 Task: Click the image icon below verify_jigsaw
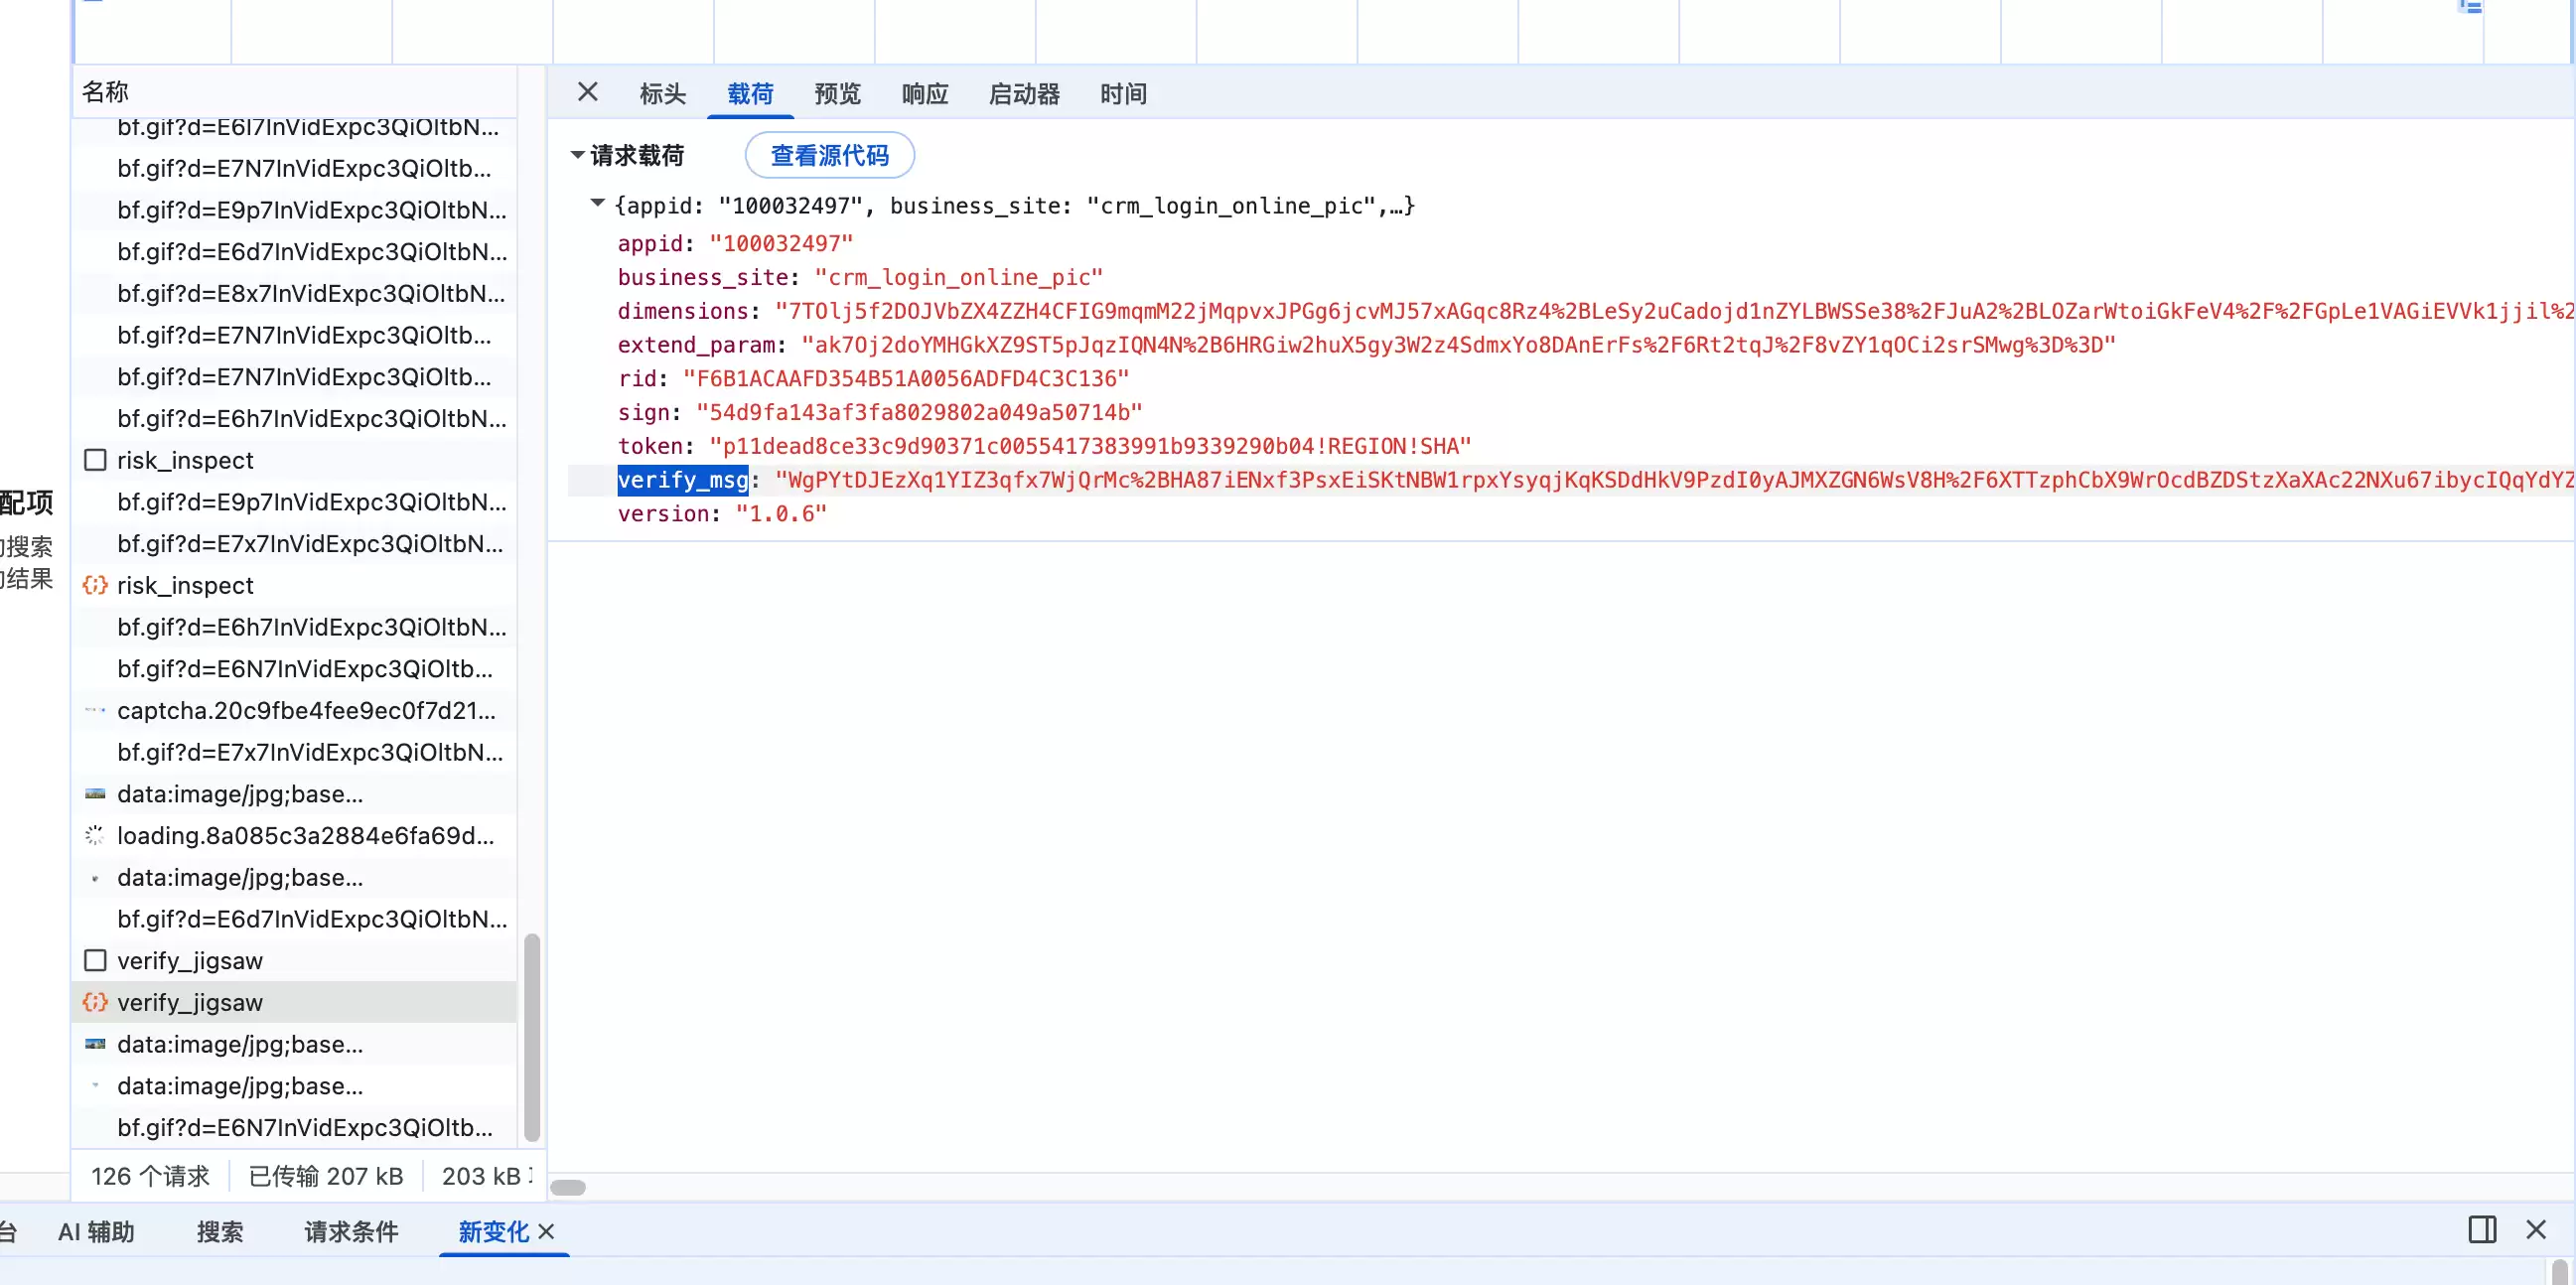point(95,1043)
